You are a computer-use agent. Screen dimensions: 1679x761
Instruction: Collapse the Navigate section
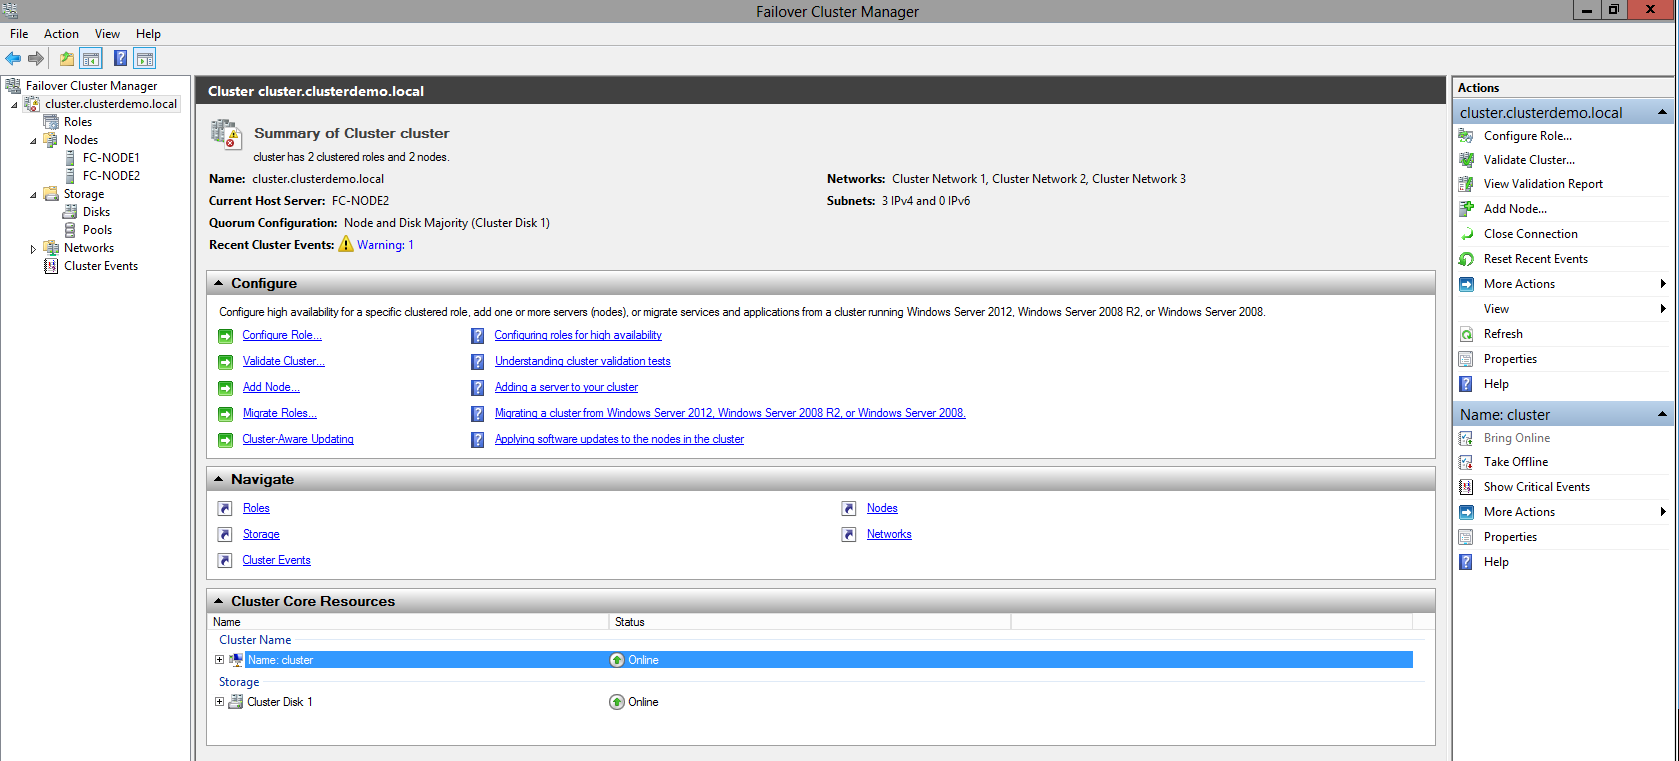(218, 480)
